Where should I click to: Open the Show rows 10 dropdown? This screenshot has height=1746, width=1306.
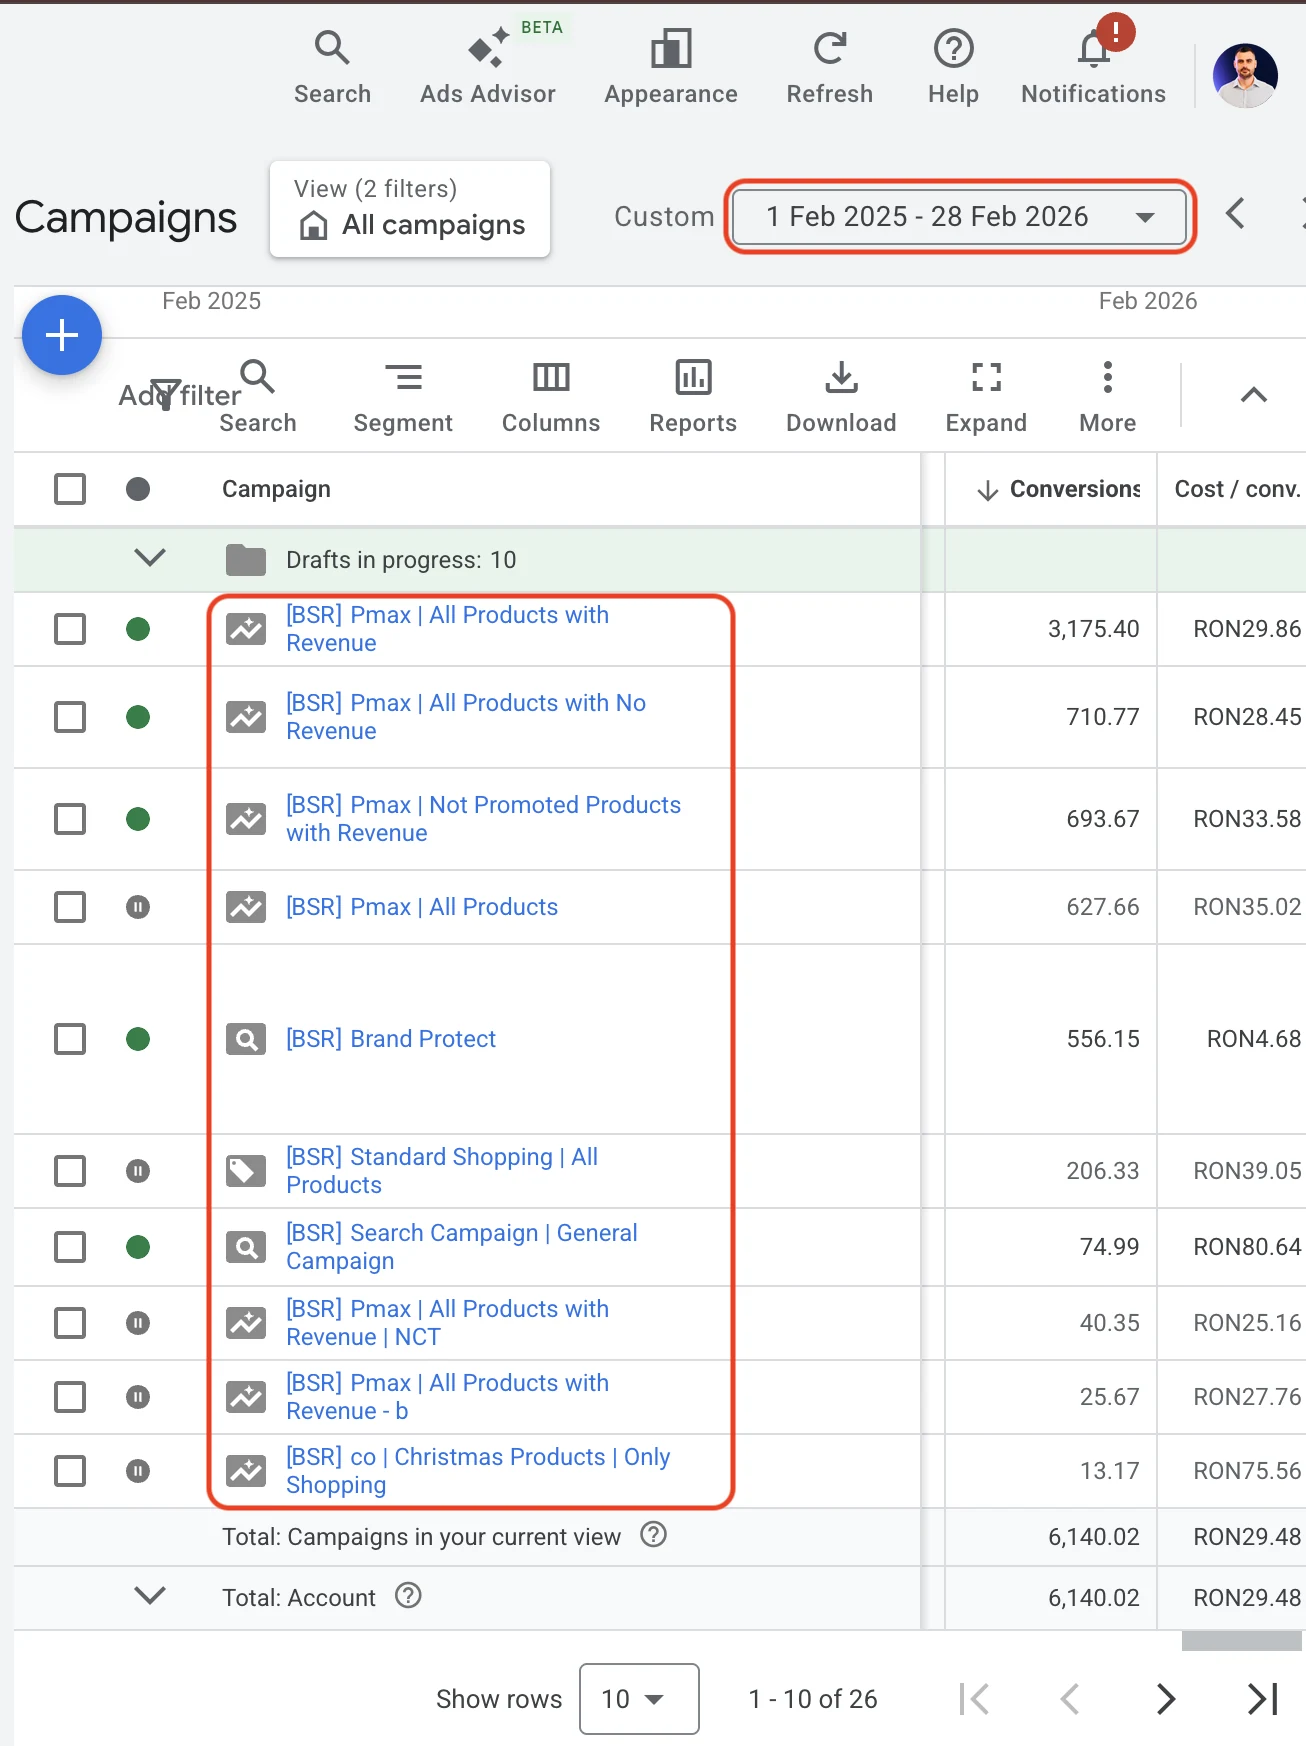(639, 1699)
